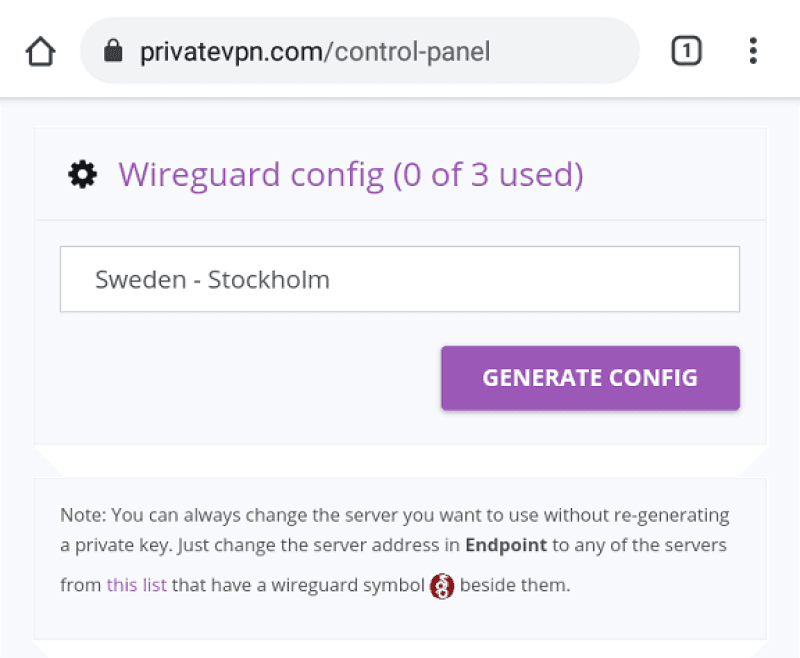The height and width of the screenshot is (658, 800).
Task: Click the "Note:" label in the info box
Action: tap(83, 516)
